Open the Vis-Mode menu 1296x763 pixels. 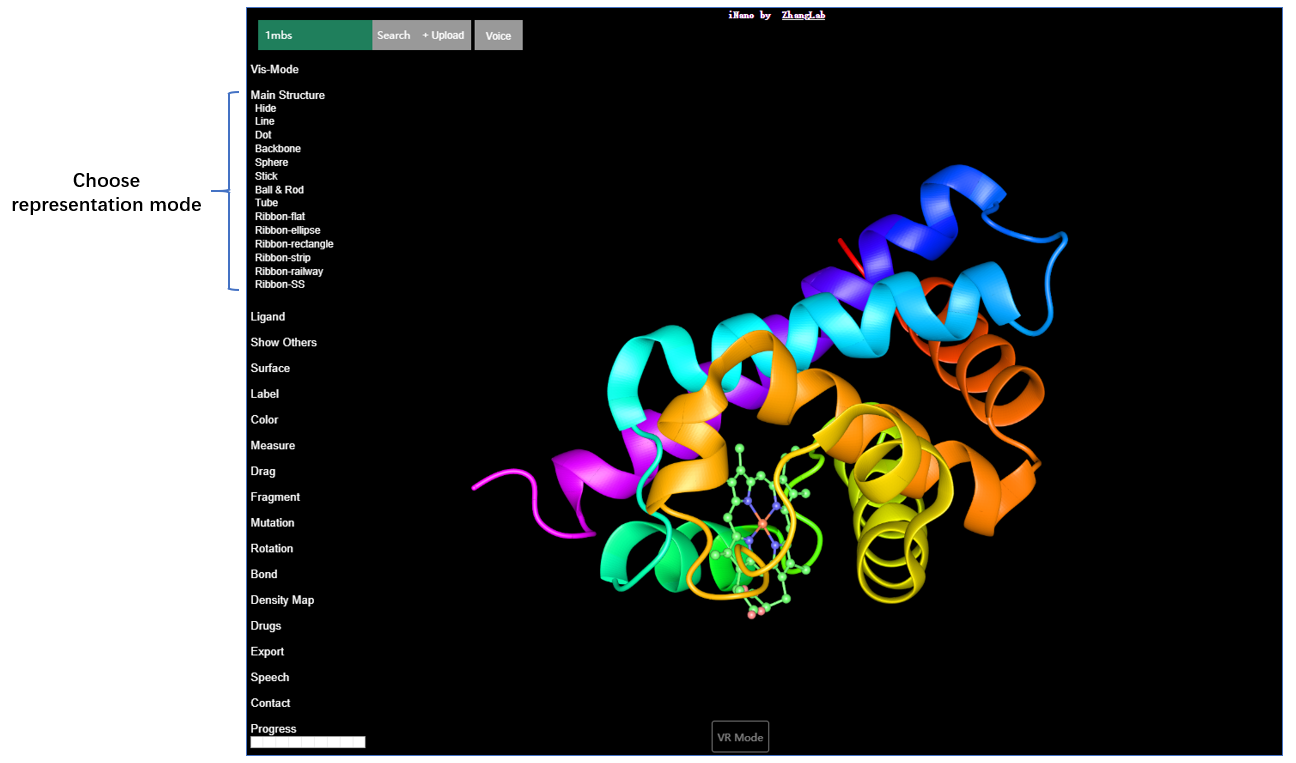pyautogui.click(x=274, y=70)
